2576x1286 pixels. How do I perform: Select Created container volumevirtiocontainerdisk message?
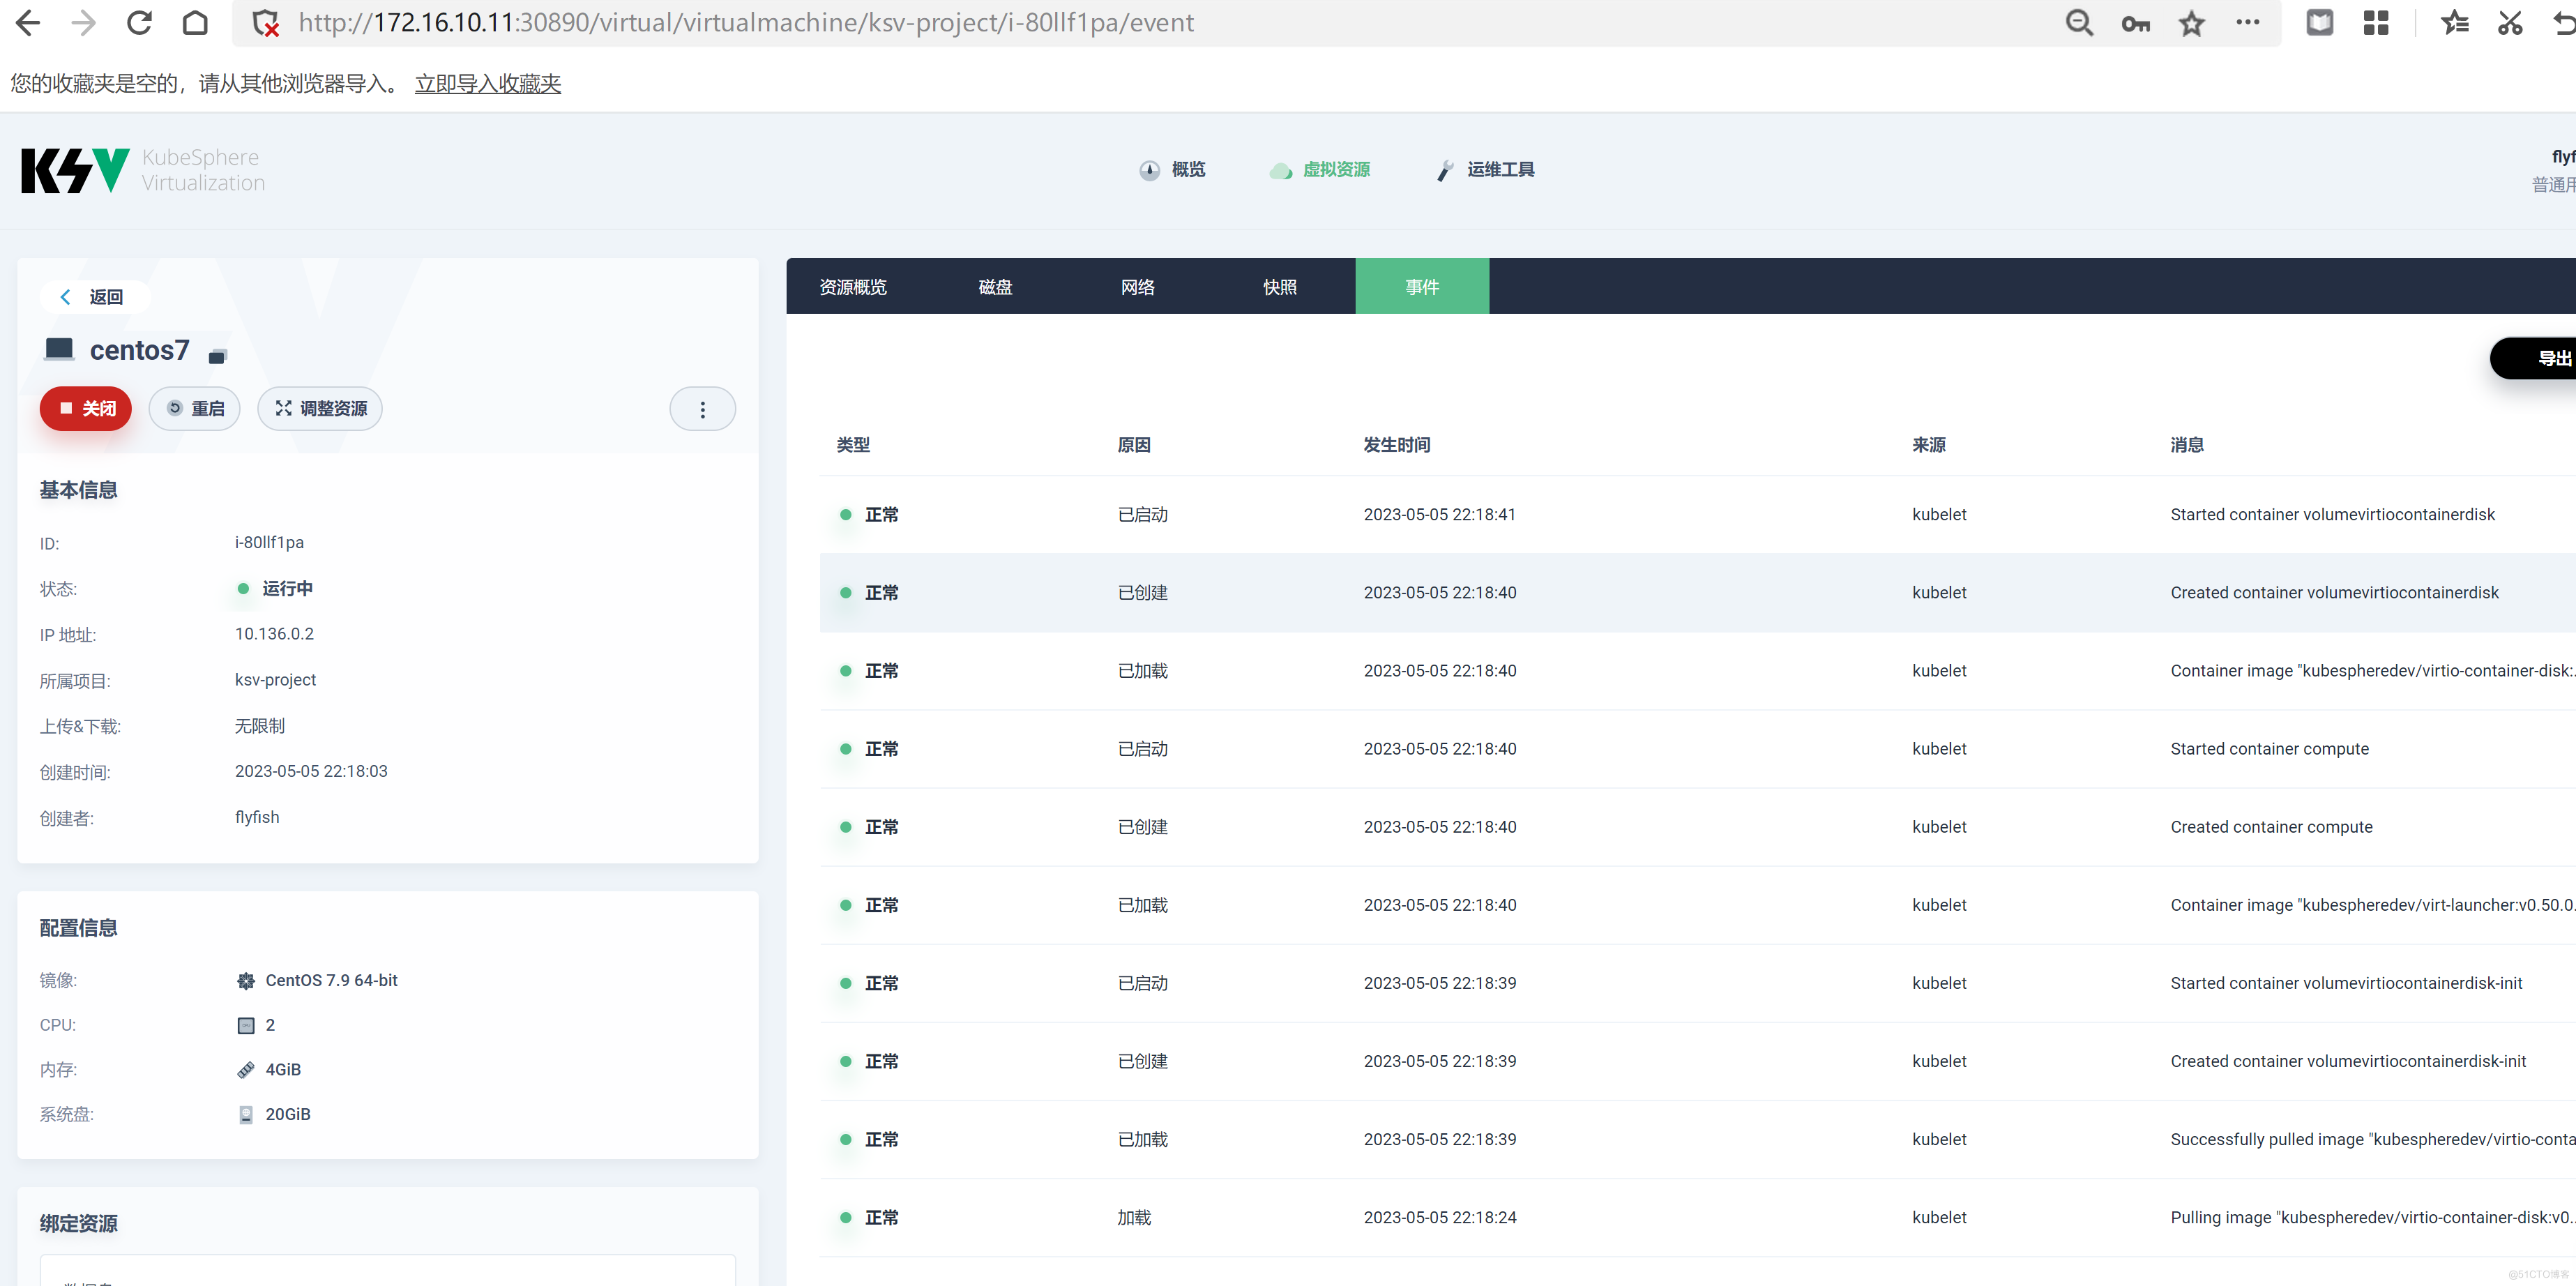2334,593
